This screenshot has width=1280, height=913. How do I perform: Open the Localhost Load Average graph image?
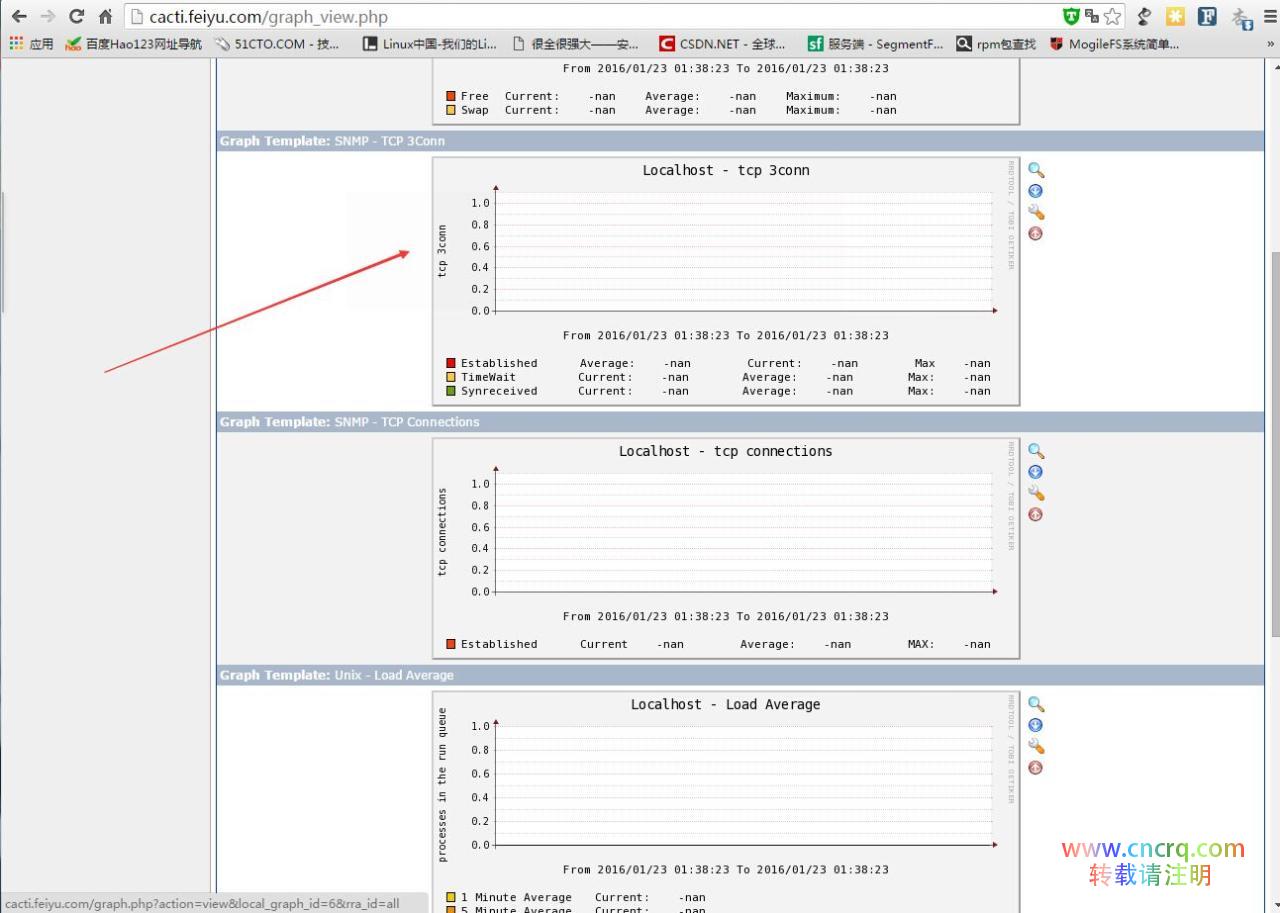coord(726,800)
